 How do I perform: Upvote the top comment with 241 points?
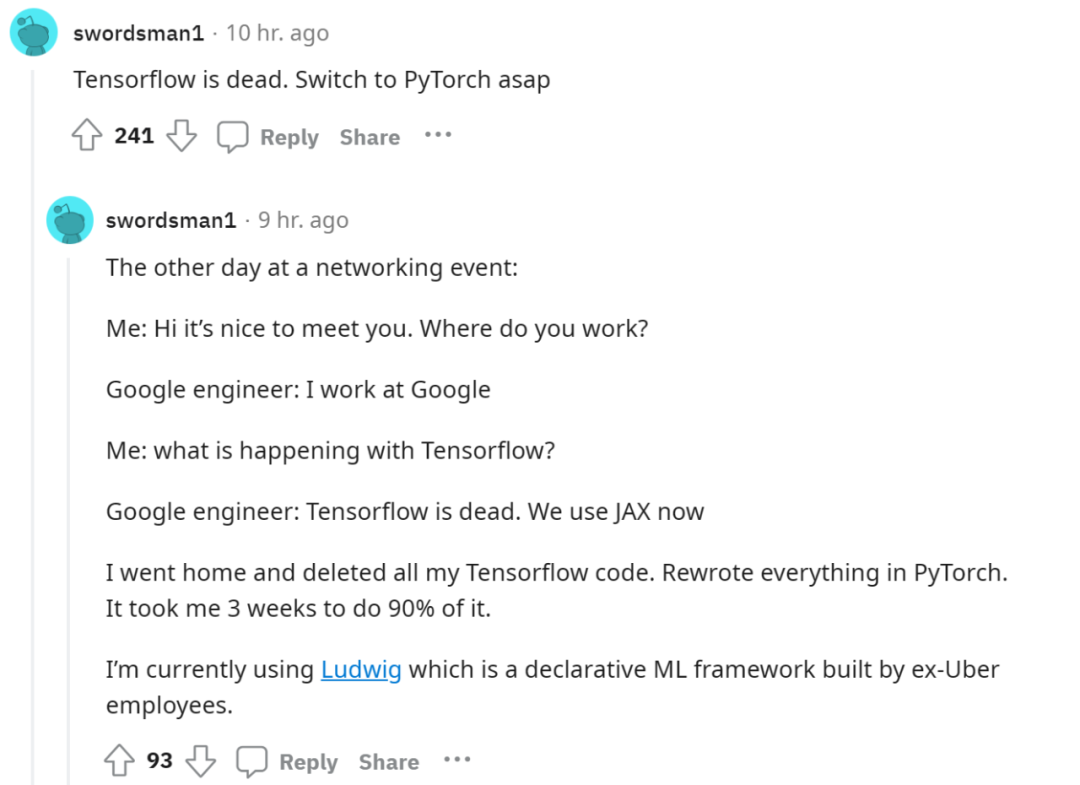[x=88, y=136]
